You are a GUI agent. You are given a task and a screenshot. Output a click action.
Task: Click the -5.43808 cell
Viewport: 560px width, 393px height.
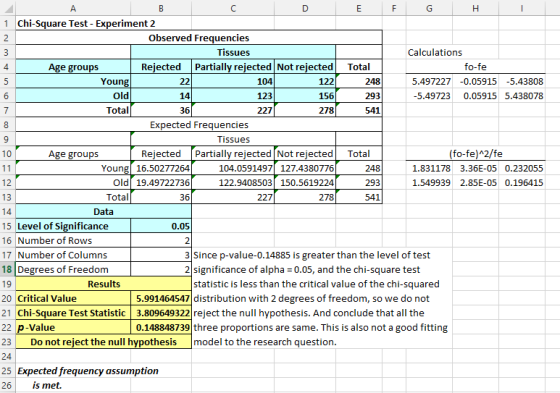tap(522, 81)
